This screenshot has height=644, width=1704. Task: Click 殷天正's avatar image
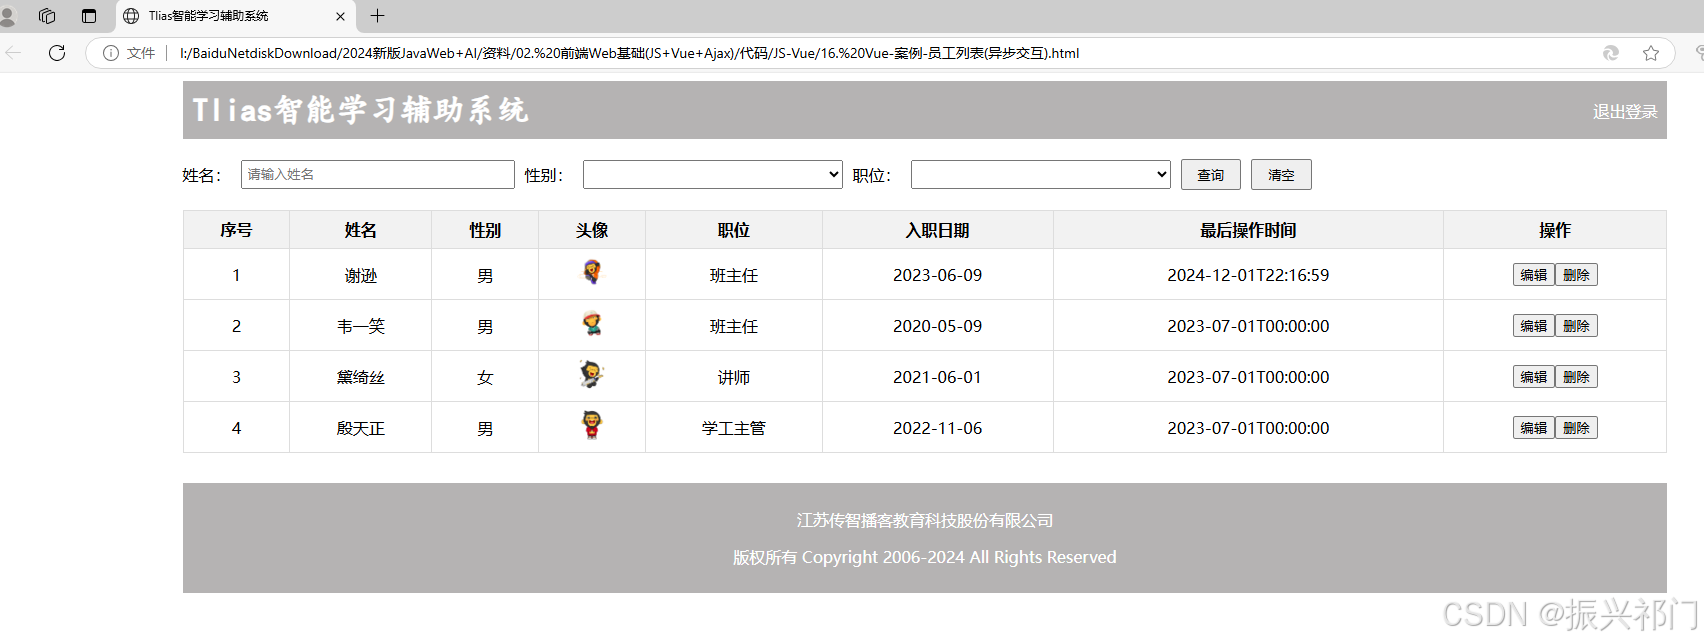point(592,425)
